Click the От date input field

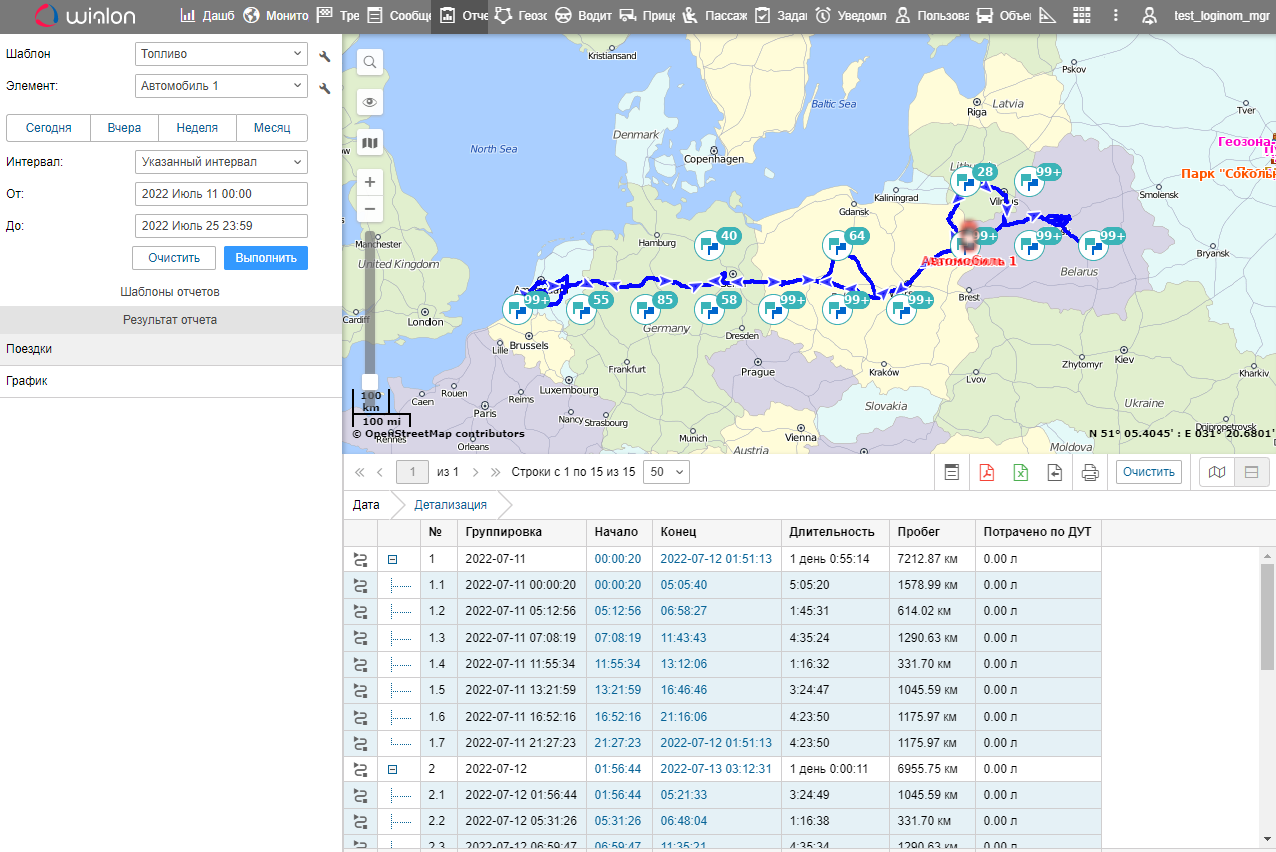[x=221, y=194]
